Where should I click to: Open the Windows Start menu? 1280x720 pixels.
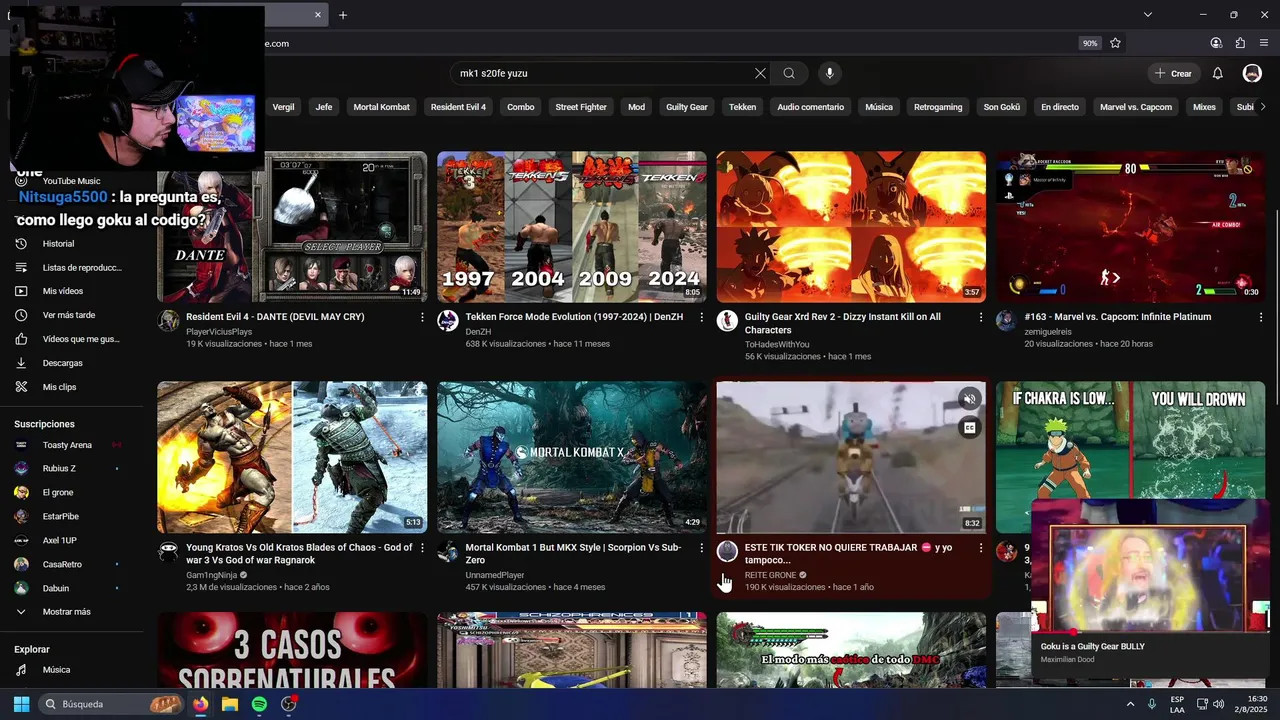(x=21, y=704)
